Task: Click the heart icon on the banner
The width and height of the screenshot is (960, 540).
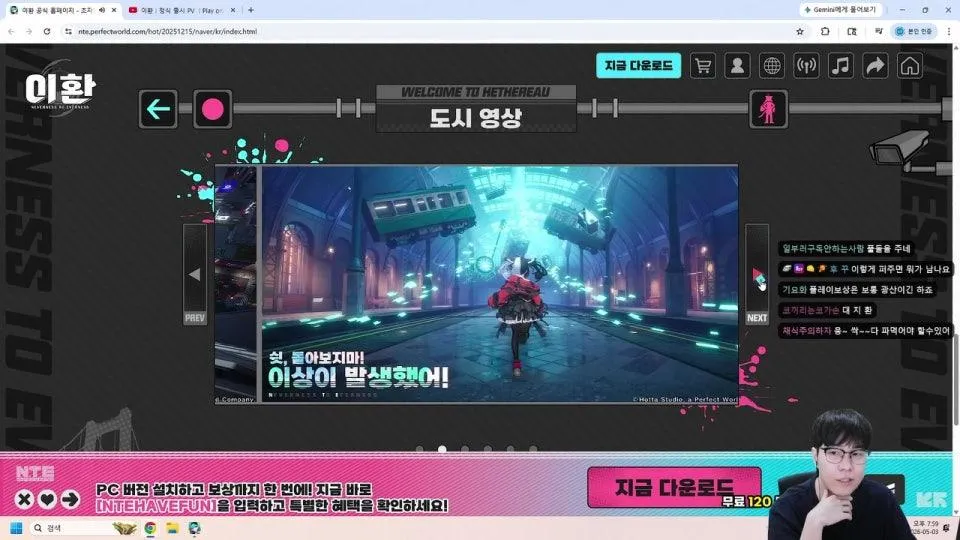Action: [x=47, y=500]
